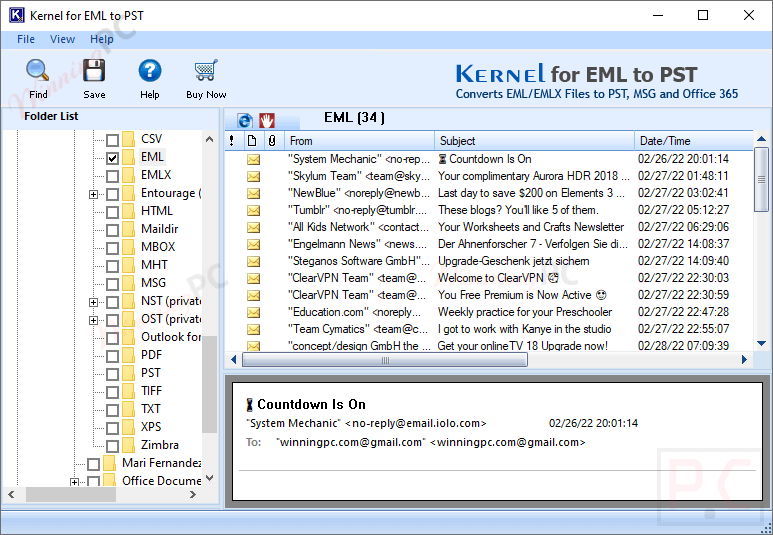Sort emails by From column header
The image size is (773, 535).
pos(359,141)
